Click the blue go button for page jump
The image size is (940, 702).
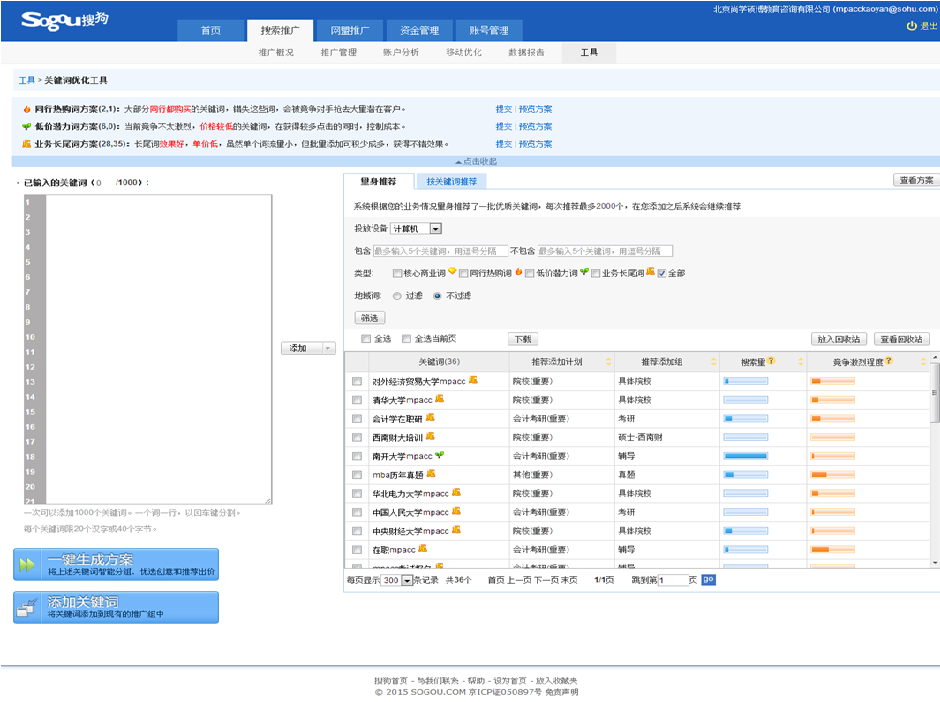[x=708, y=579]
